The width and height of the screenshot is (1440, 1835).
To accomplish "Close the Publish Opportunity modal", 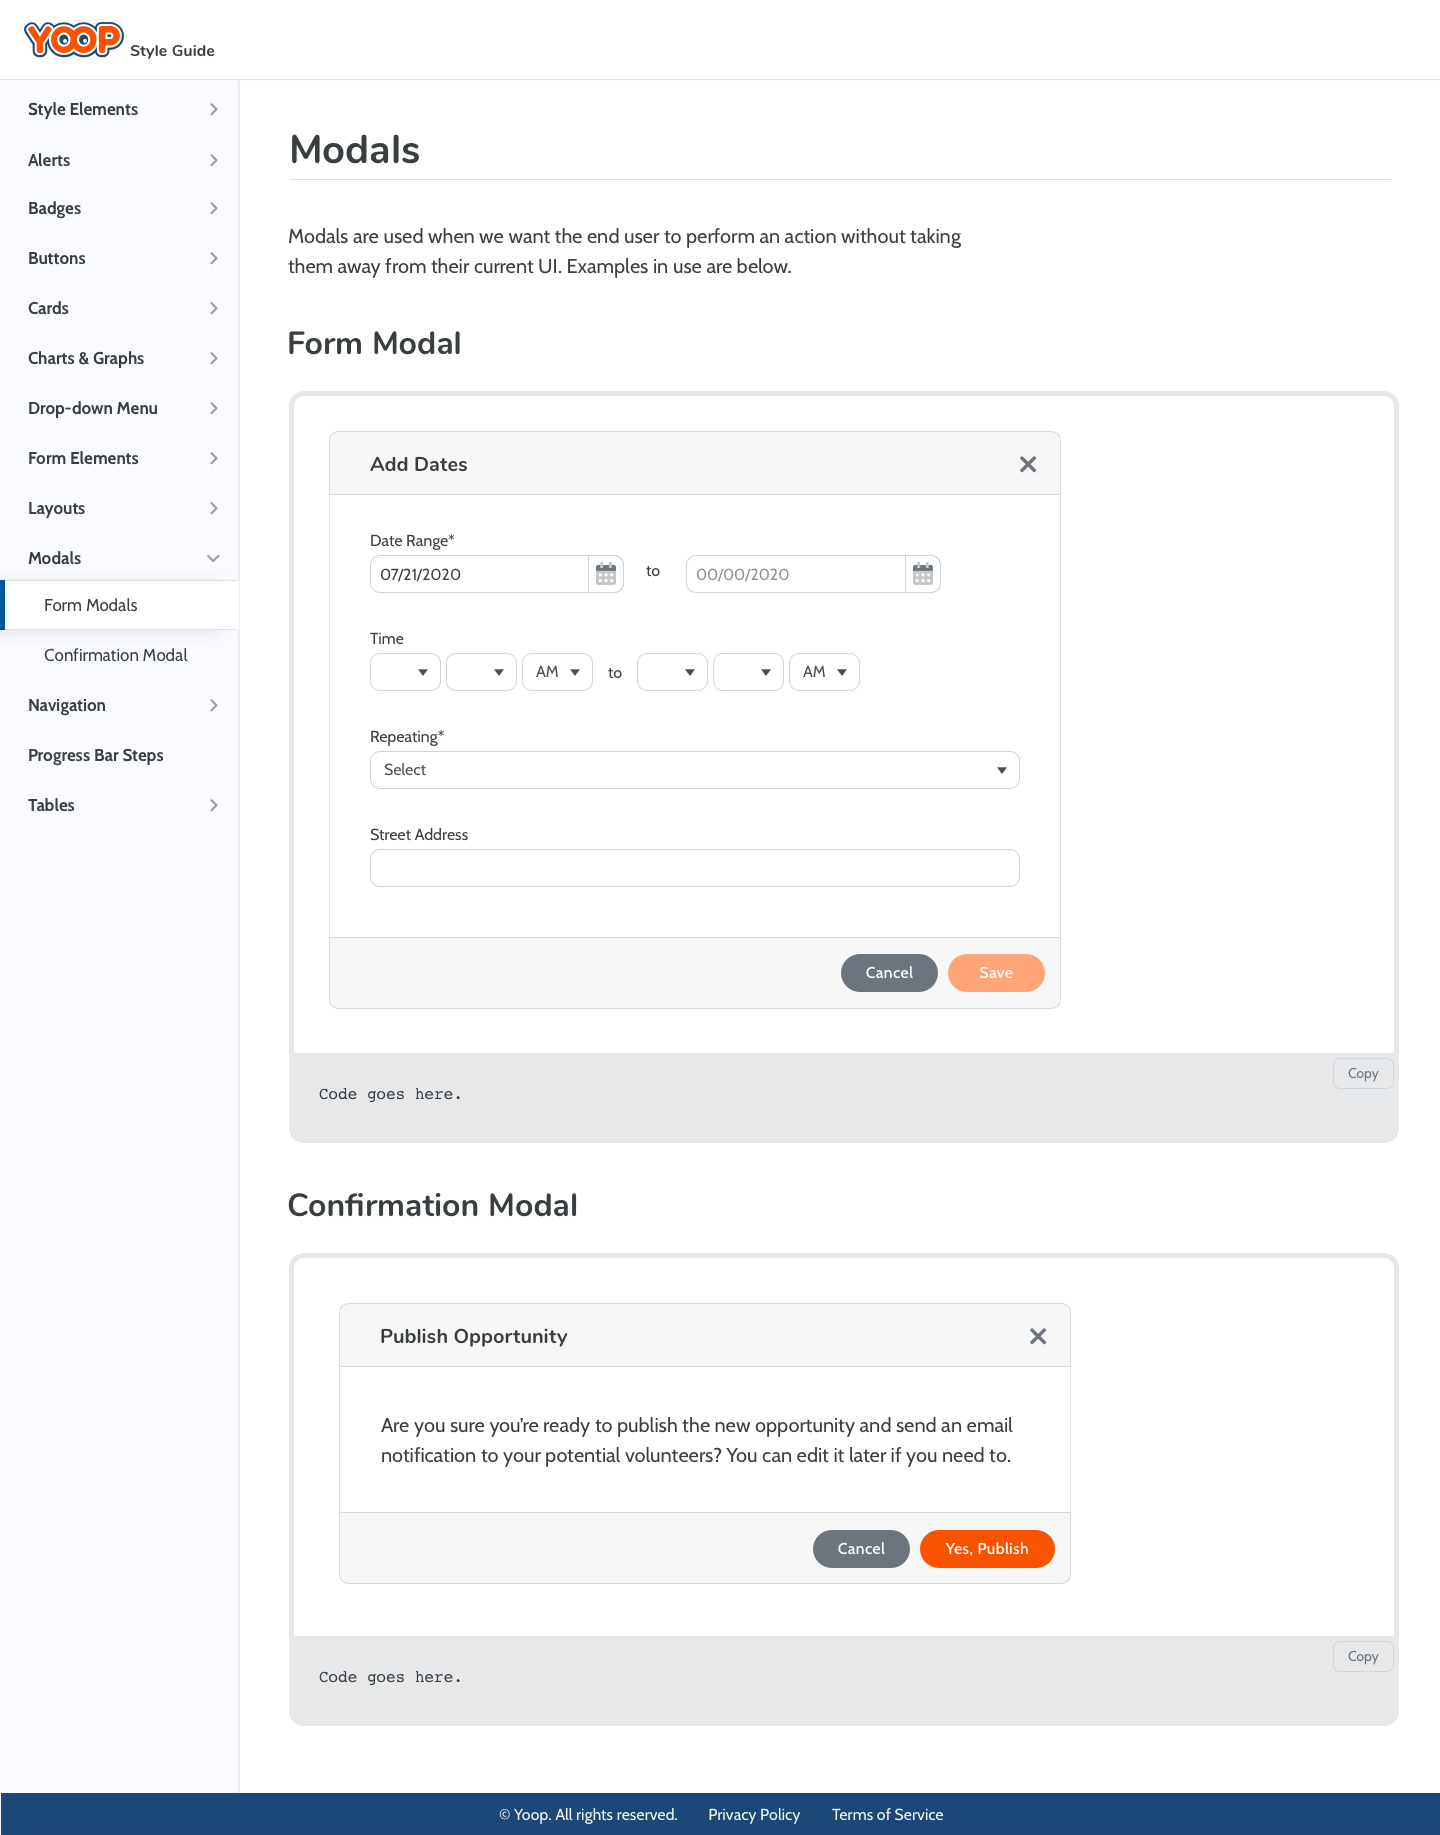I will pyautogui.click(x=1038, y=1336).
